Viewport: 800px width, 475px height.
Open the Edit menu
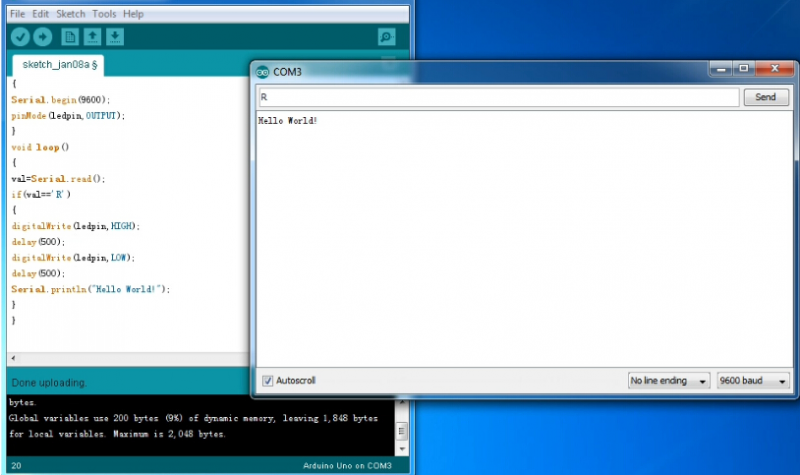40,14
